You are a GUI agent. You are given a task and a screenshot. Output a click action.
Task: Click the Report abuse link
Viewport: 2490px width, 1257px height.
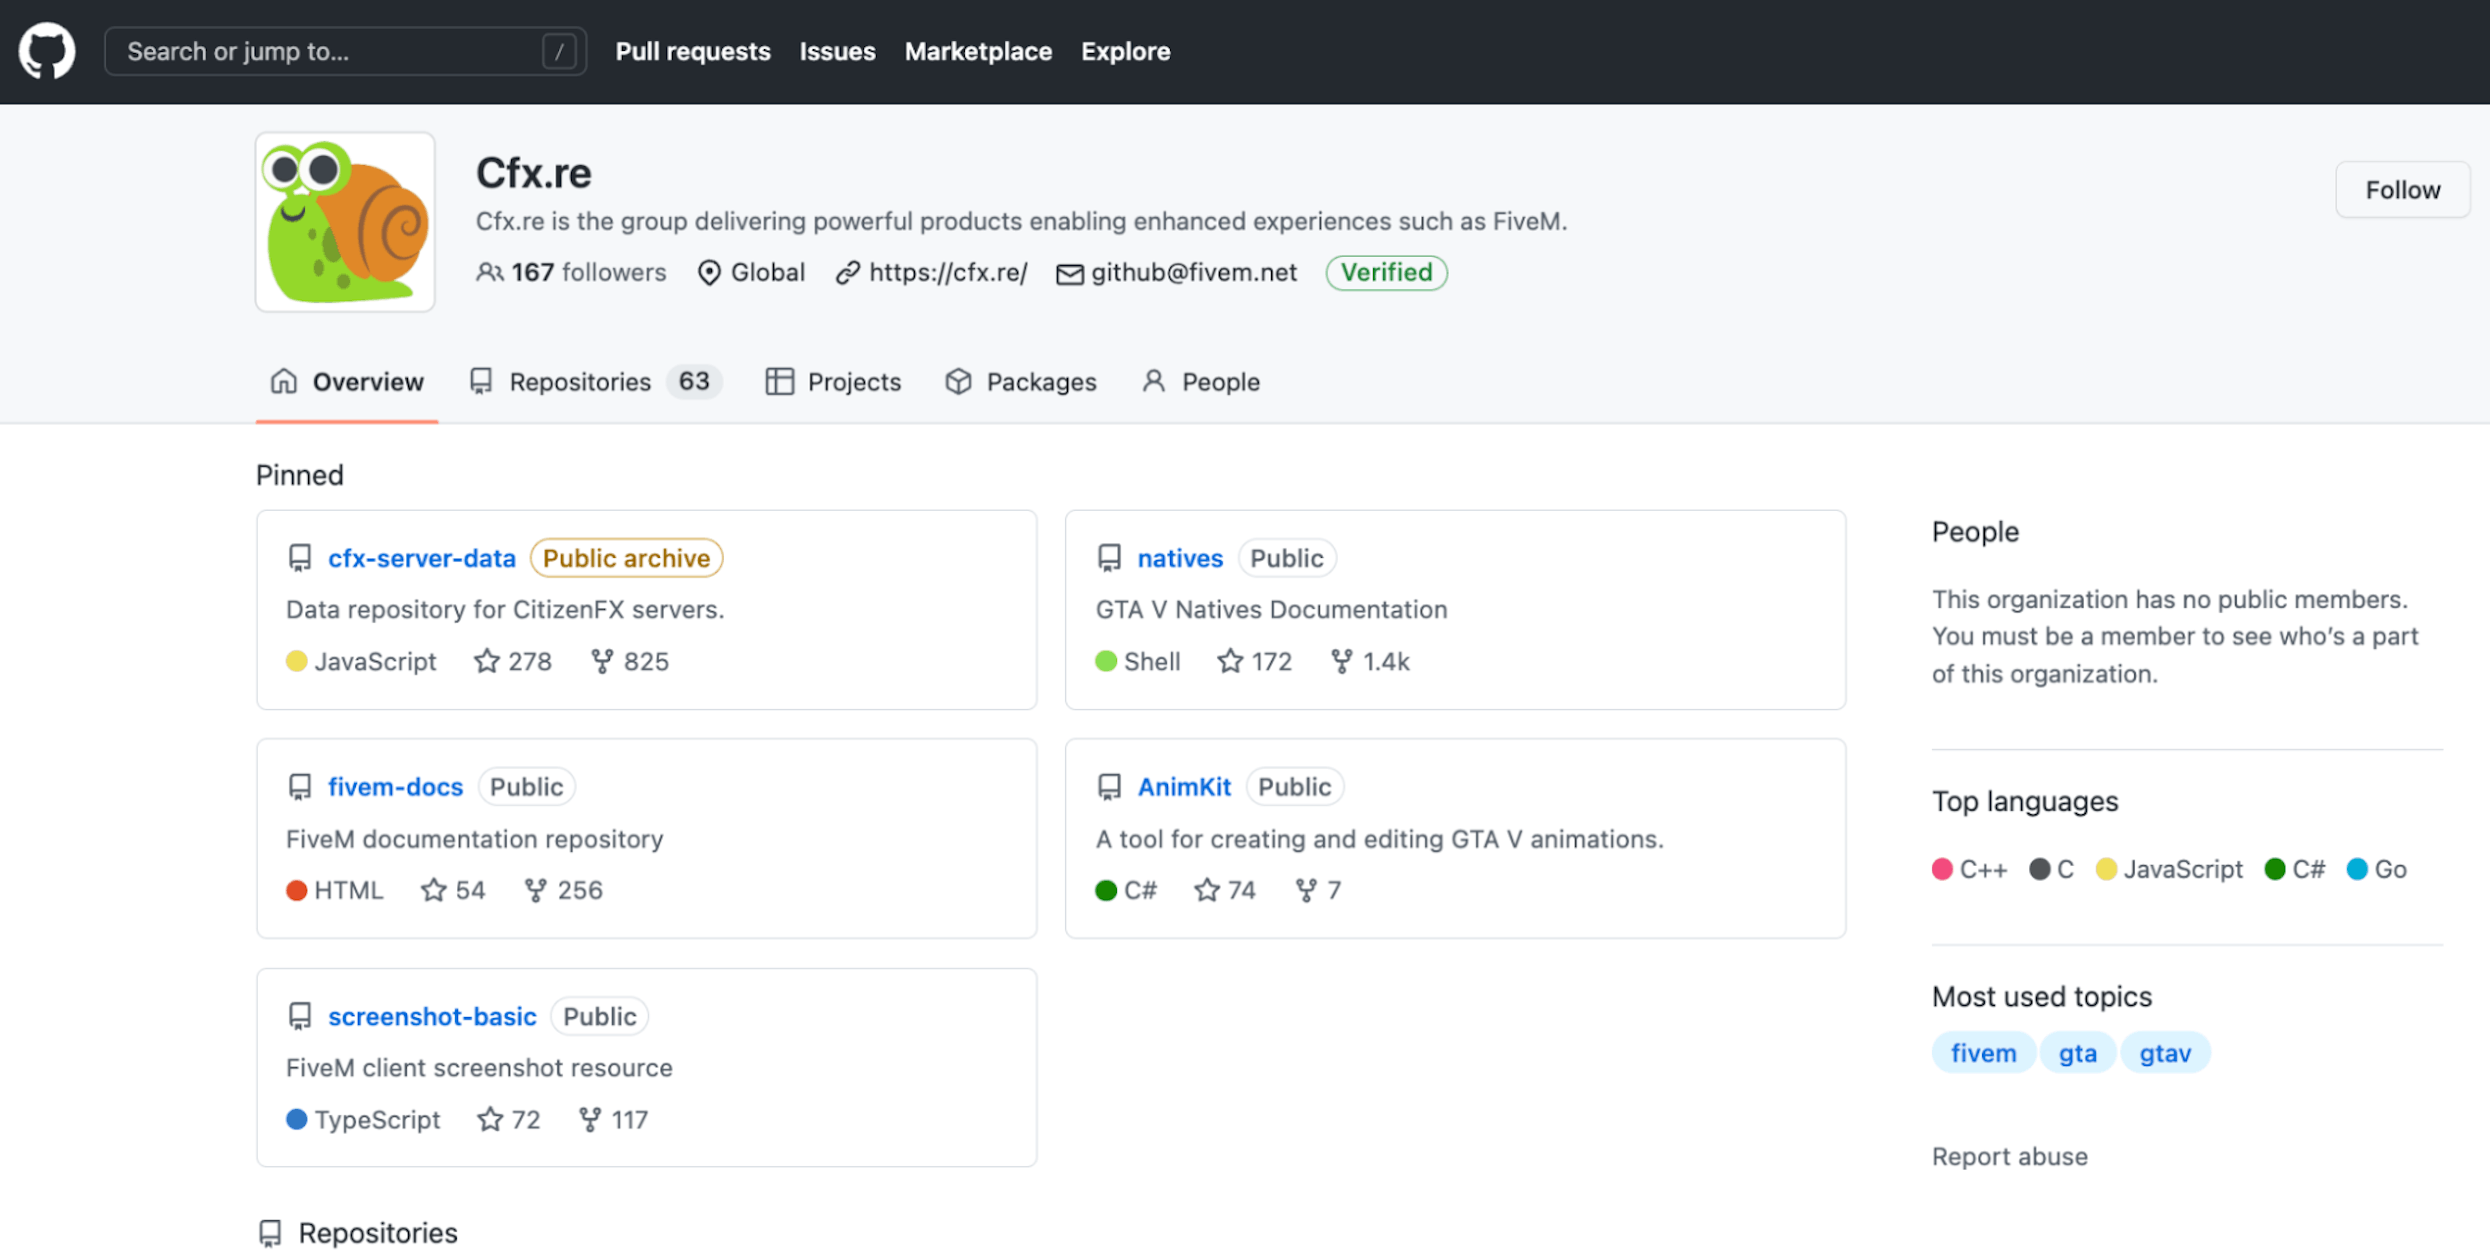(x=2009, y=1156)
